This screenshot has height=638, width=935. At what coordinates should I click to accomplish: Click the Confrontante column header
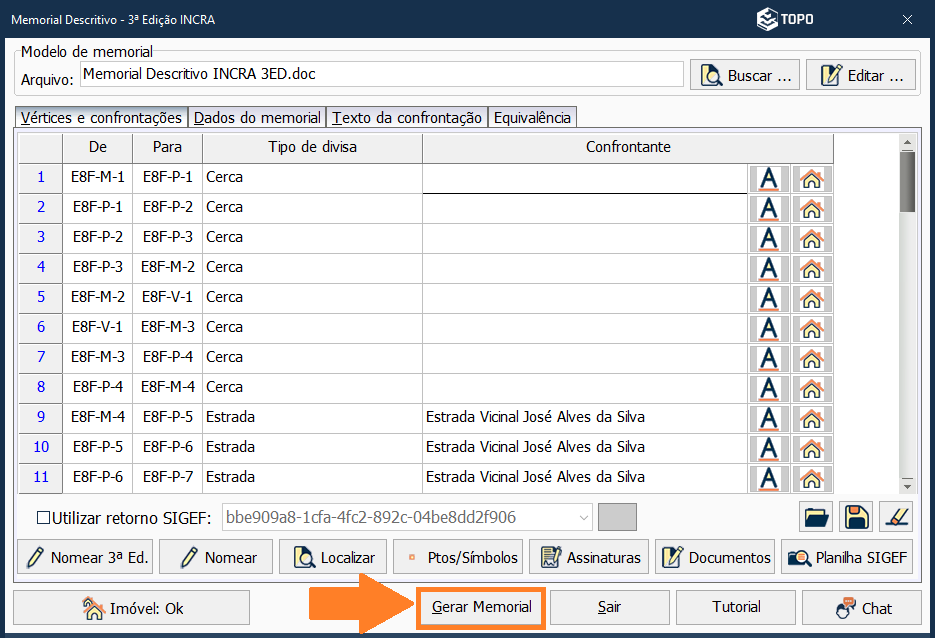click(628, 147)
